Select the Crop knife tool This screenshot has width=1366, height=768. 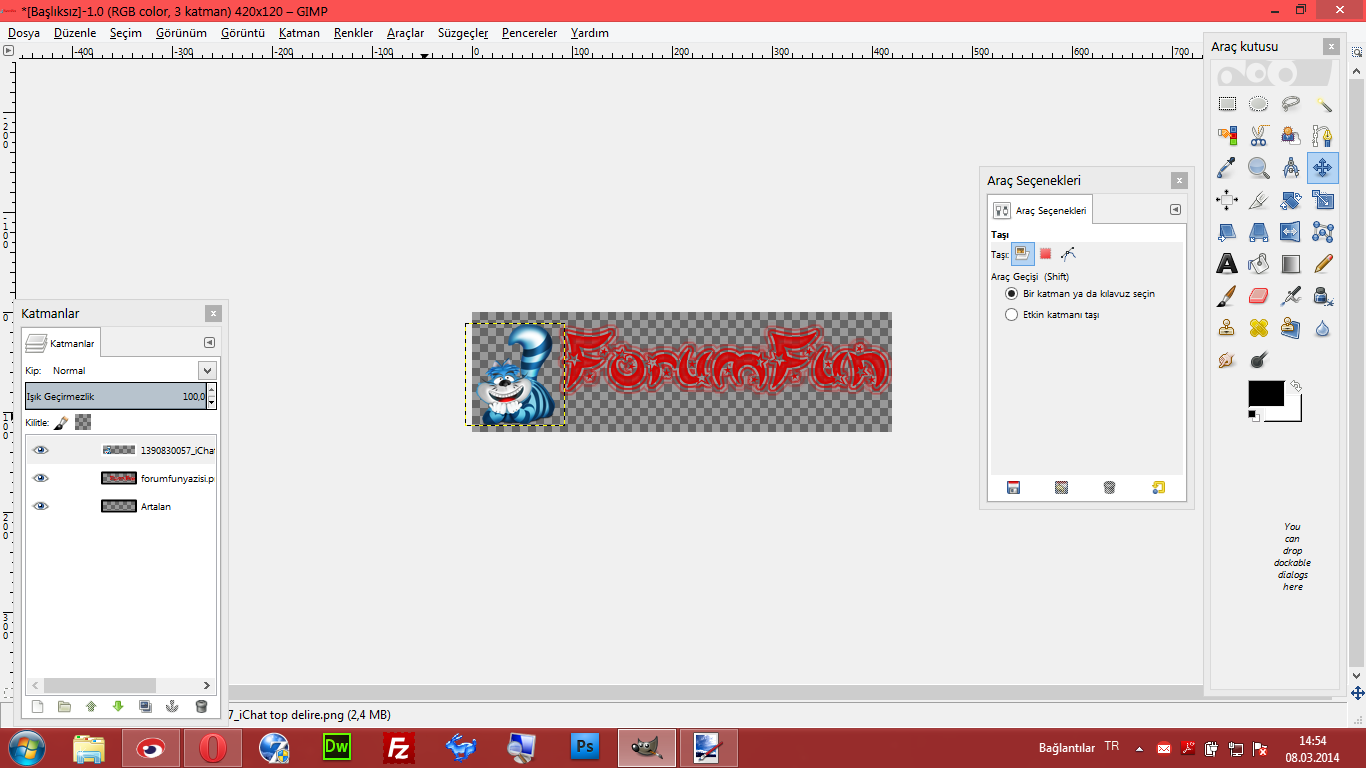pyautogui.click(x=1259, y=199)
